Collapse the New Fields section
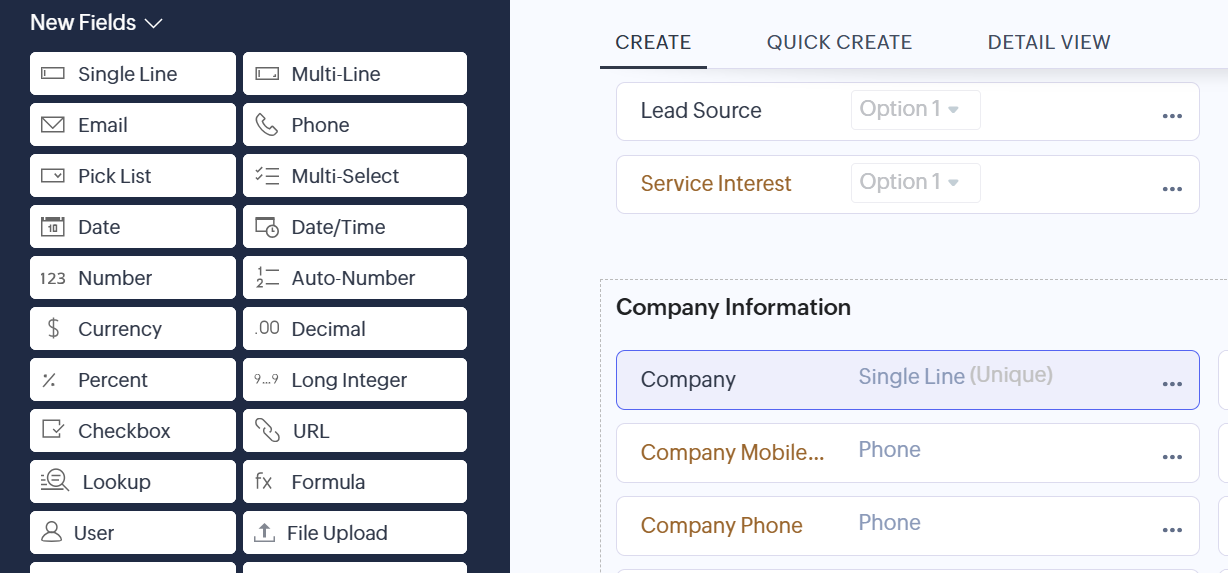The height and width of the screenshot is (573, 1228). pyautogui.click(x=153, y=23)
